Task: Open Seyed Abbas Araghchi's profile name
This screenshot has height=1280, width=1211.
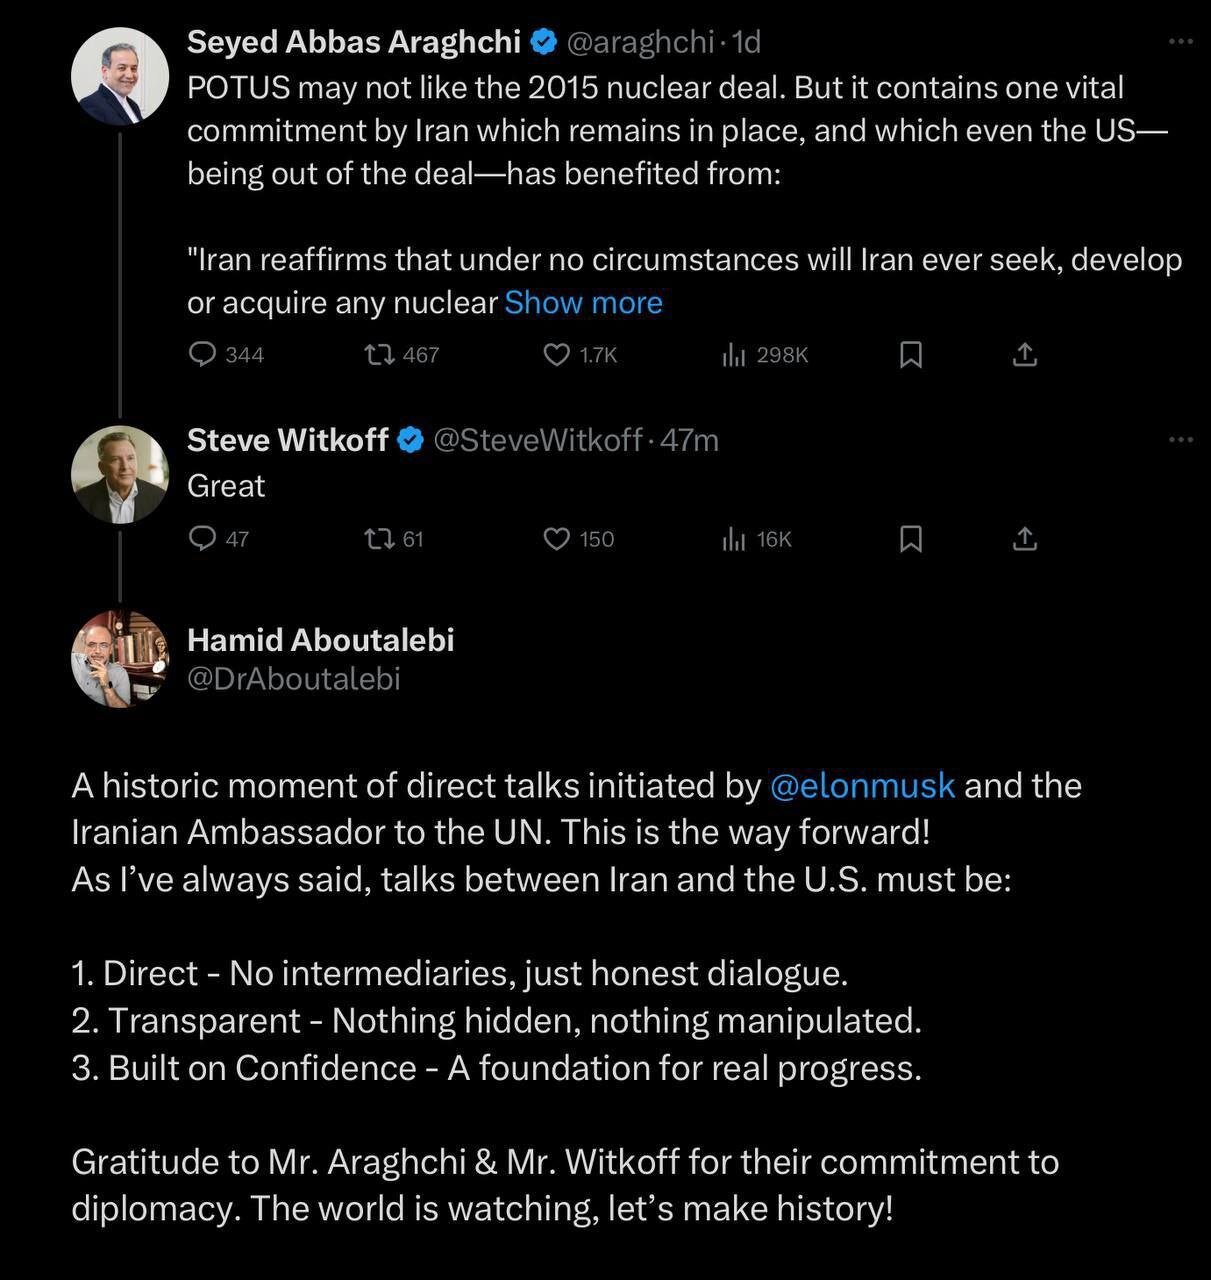Action: (x=354, y=42)
